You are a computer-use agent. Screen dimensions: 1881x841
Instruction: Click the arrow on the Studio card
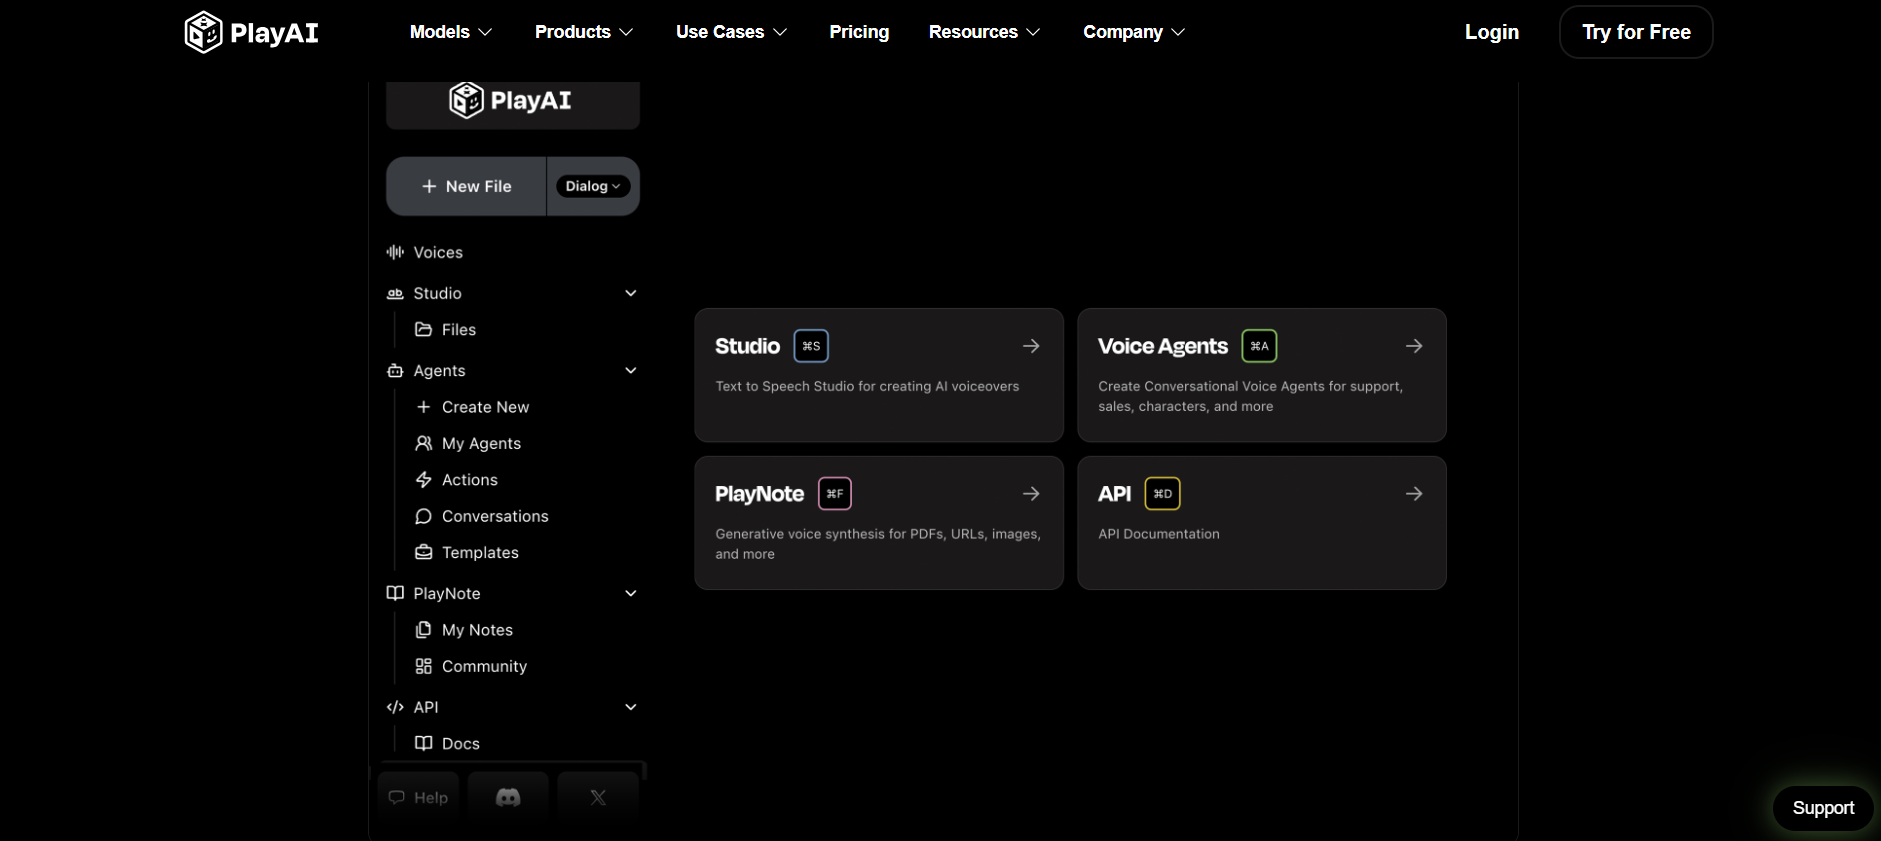coord(1031,346)
